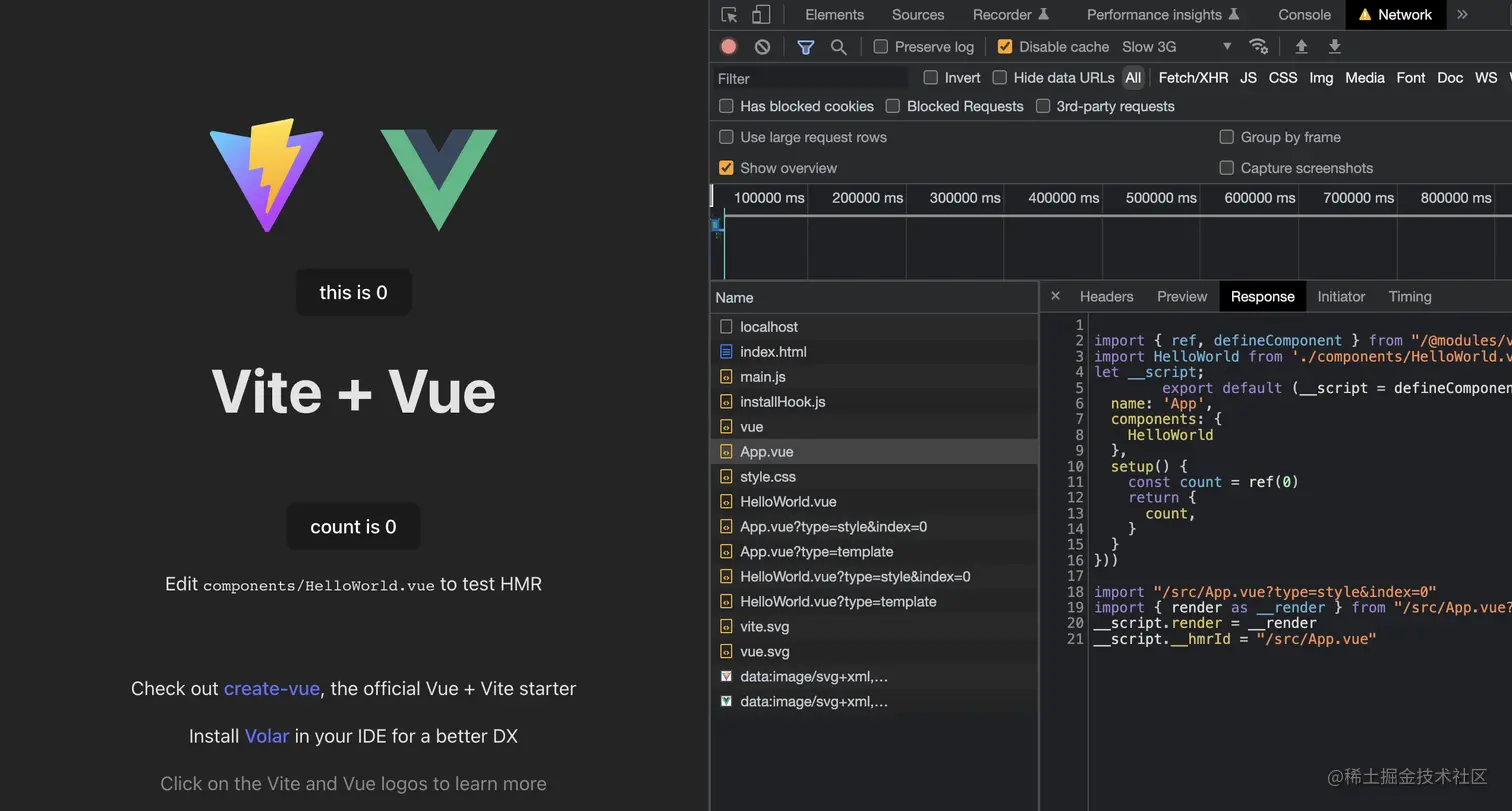This screenshot has height=811, width=1512.
Task: Switch to the Elements tab
Action: pyautogui.click(x=834, y=15)
